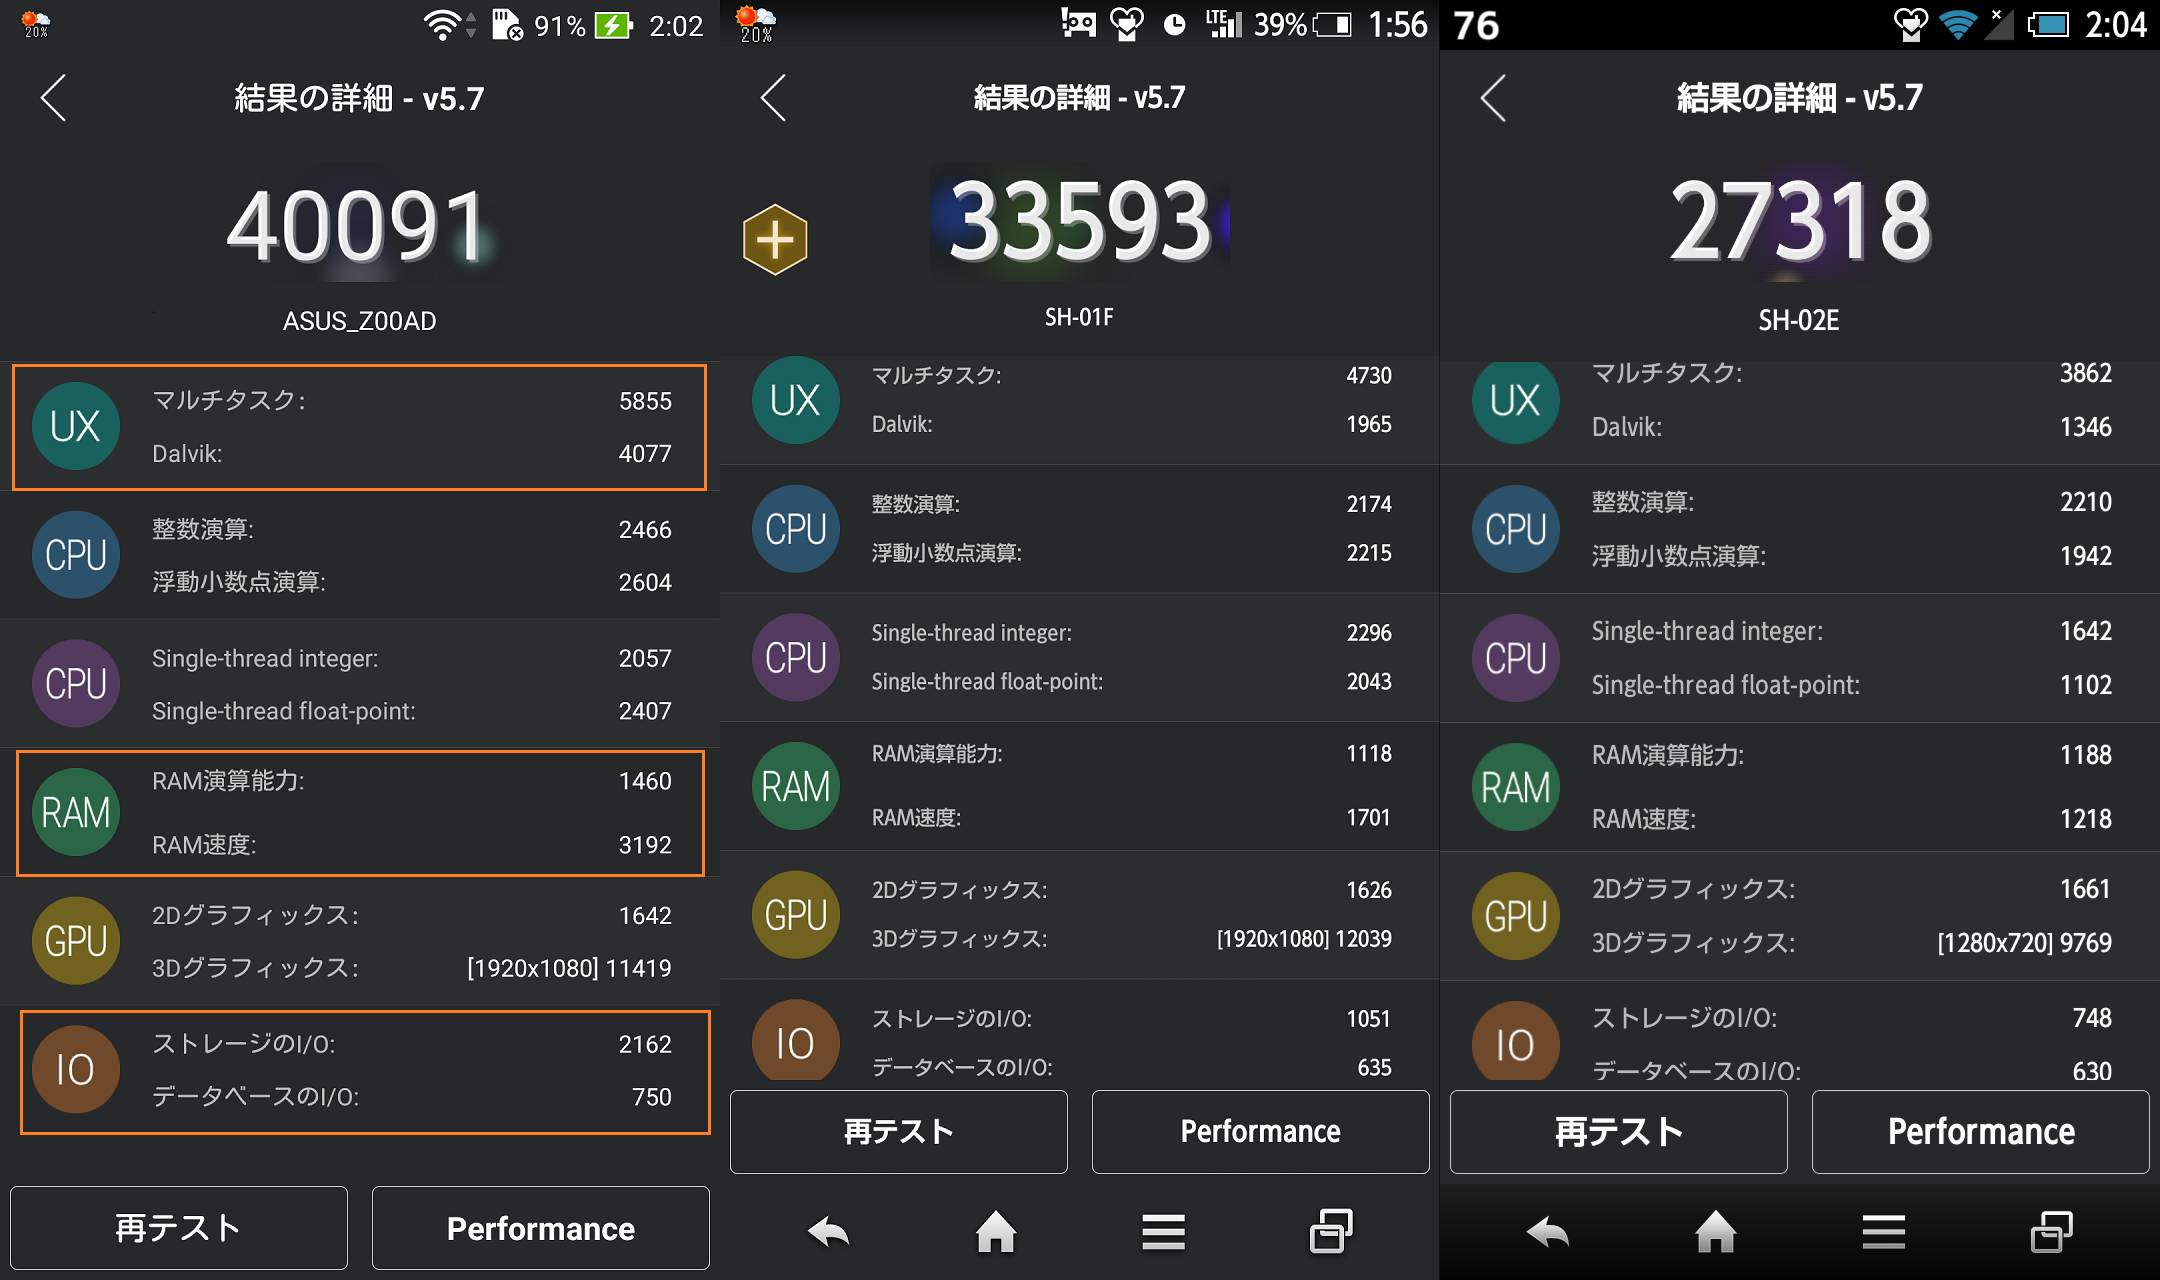2160x1280 pixels.
Task: Tap home key on SH-02E nav bar
Action: (x=1716, y=1231)
